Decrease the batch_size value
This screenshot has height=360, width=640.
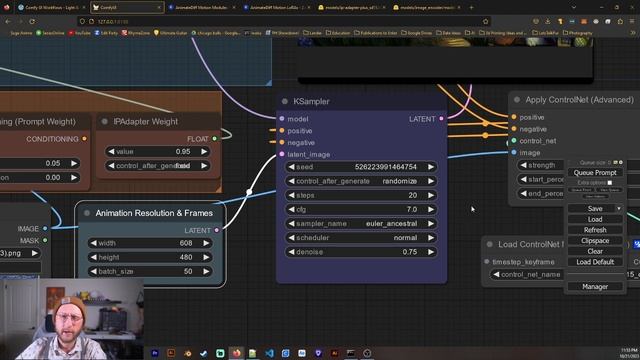point(93,271)
